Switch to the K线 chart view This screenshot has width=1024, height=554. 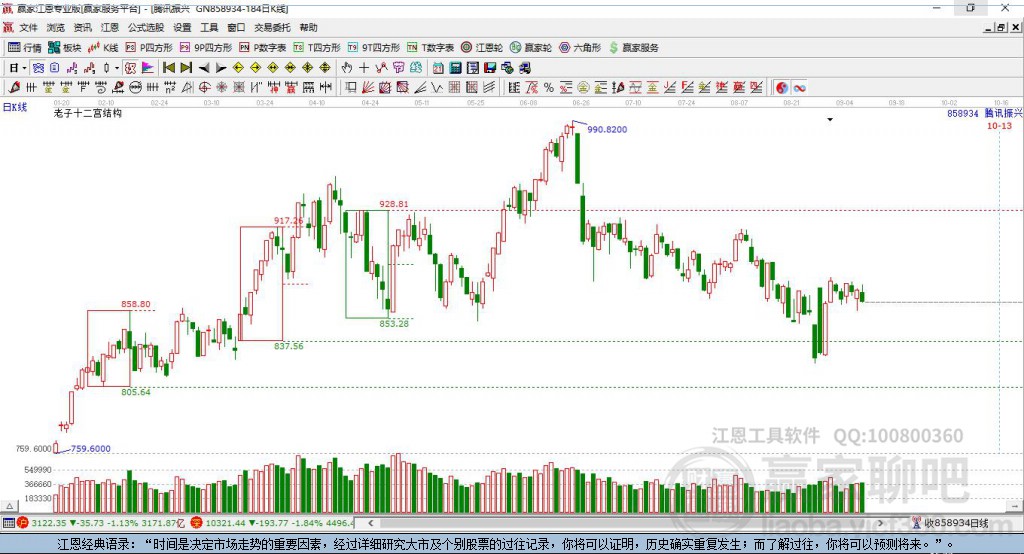click(103, 48)
